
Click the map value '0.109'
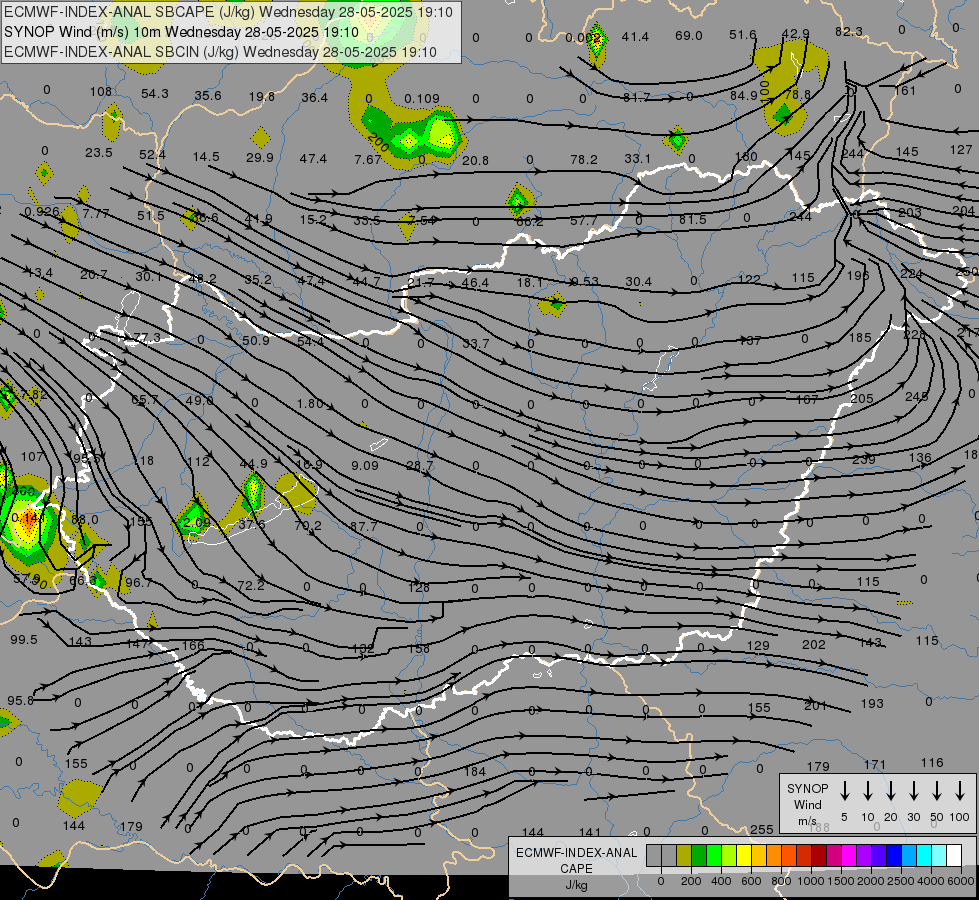tap(421, 99)
